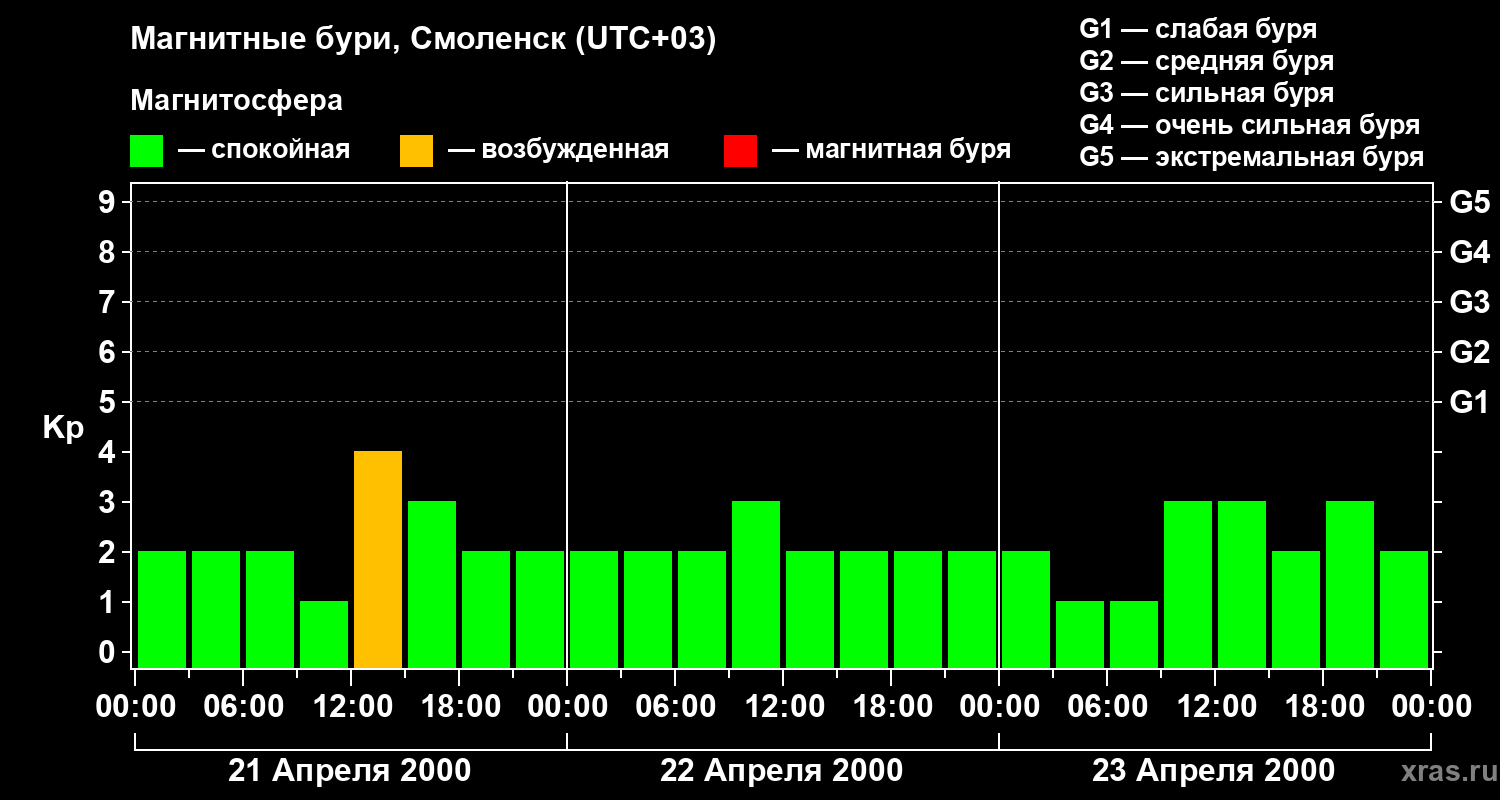The width and height of the screenshot is (1500, 800).
Task: Click the 'G4 — очень сильная буря' legend line
Action: 1249,125
